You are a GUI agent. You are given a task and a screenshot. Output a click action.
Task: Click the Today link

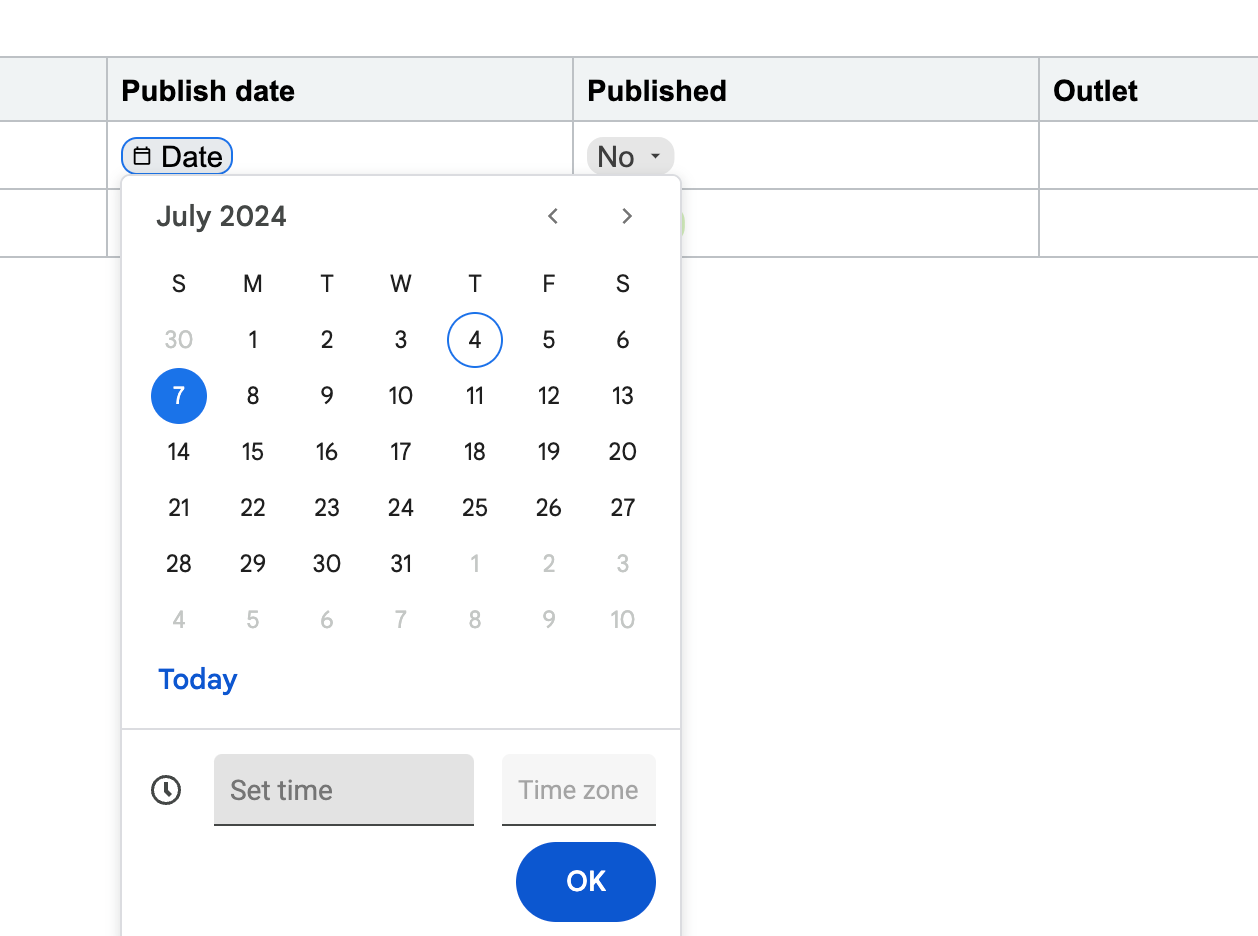pyautogui.click(x=198, y=679)
